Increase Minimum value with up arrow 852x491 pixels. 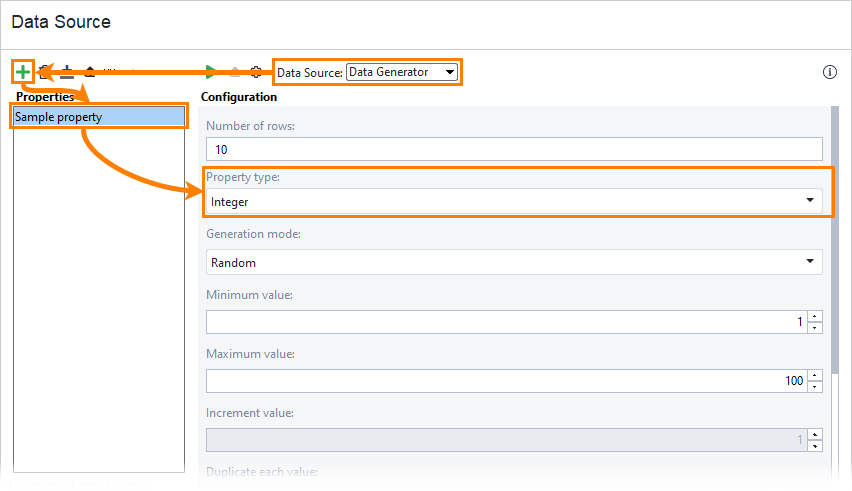815,317
